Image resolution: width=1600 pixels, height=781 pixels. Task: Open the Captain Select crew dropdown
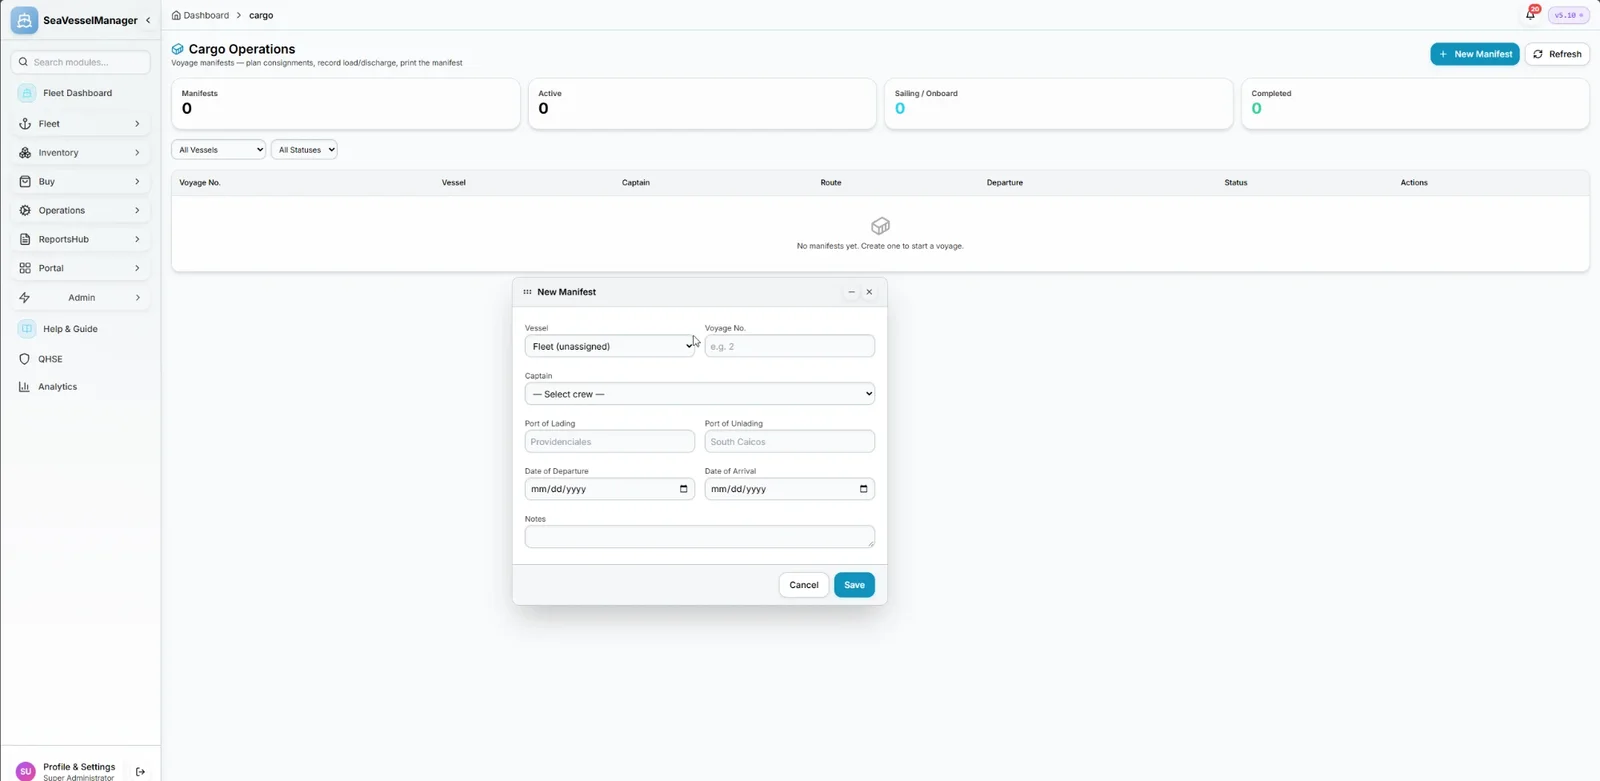pyautogui.click(x=699, y=394)
